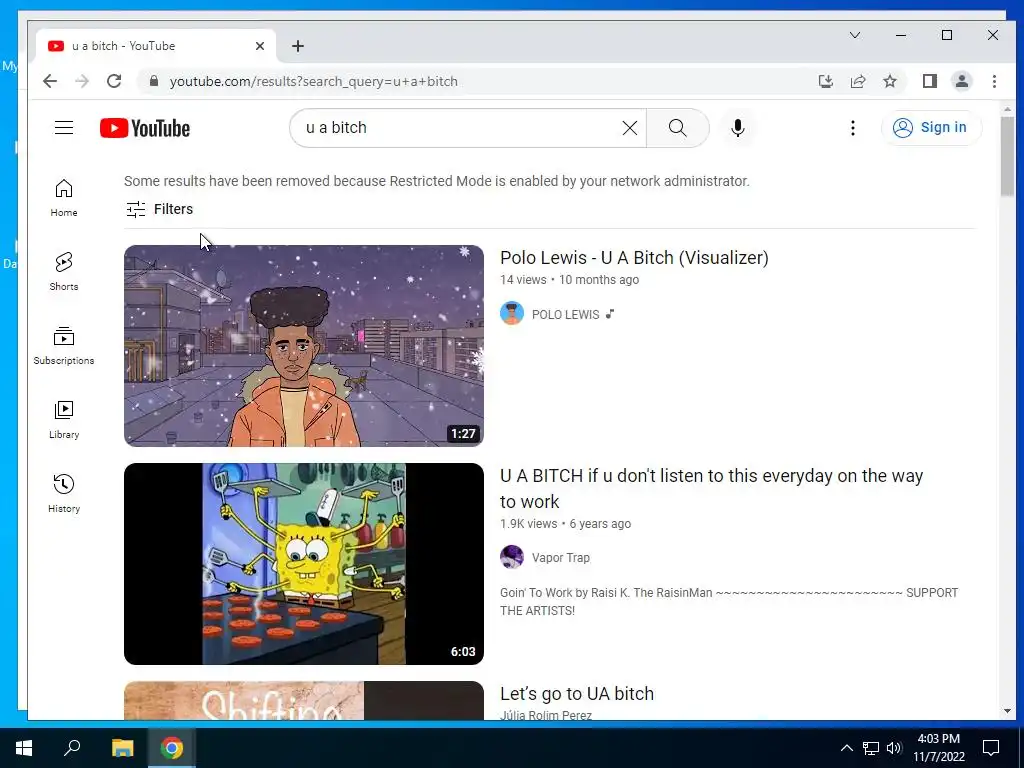Viewport: 1024px width, 768px height.
Task: Start voice search with the microphone icon
Action: (x=737, y=128)
